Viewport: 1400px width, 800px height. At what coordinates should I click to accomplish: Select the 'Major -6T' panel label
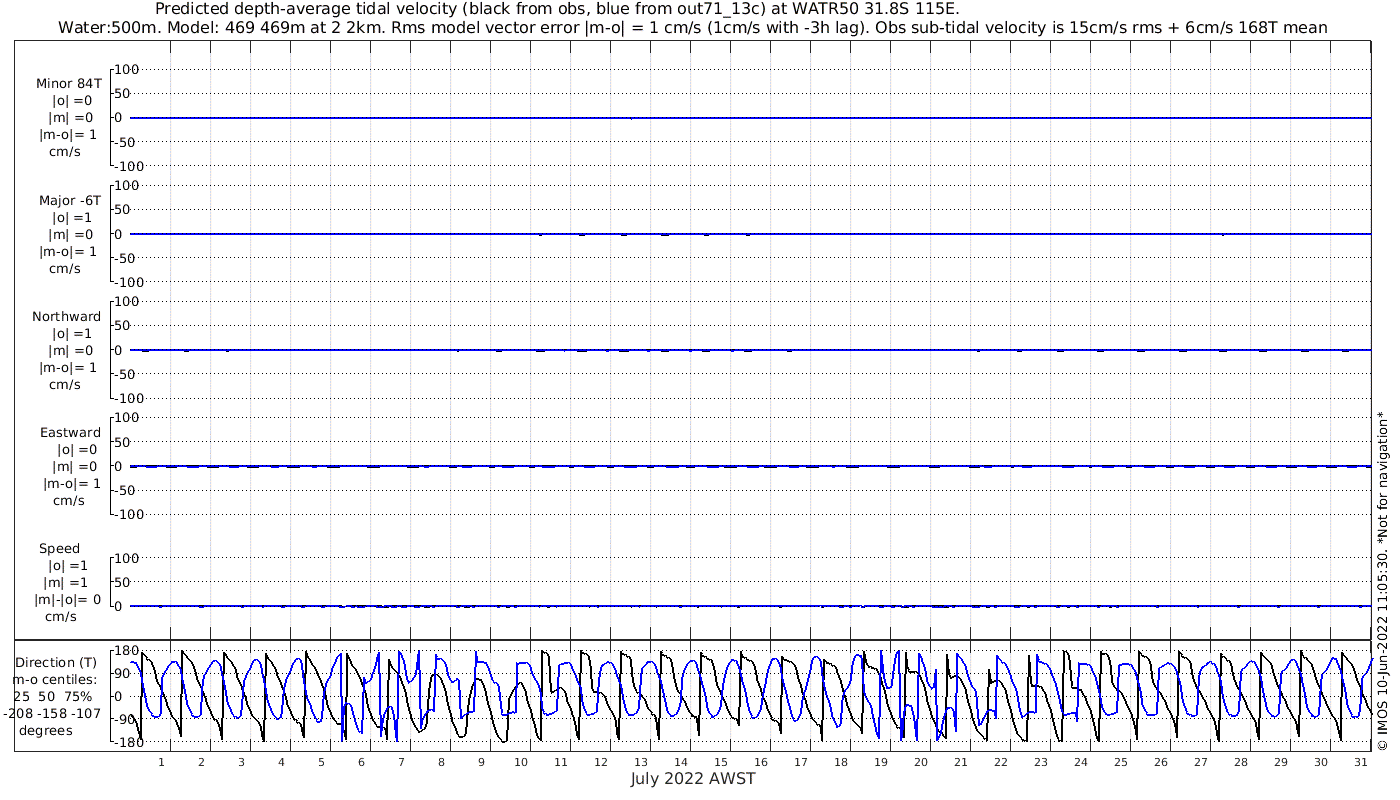tap(69, 200)
